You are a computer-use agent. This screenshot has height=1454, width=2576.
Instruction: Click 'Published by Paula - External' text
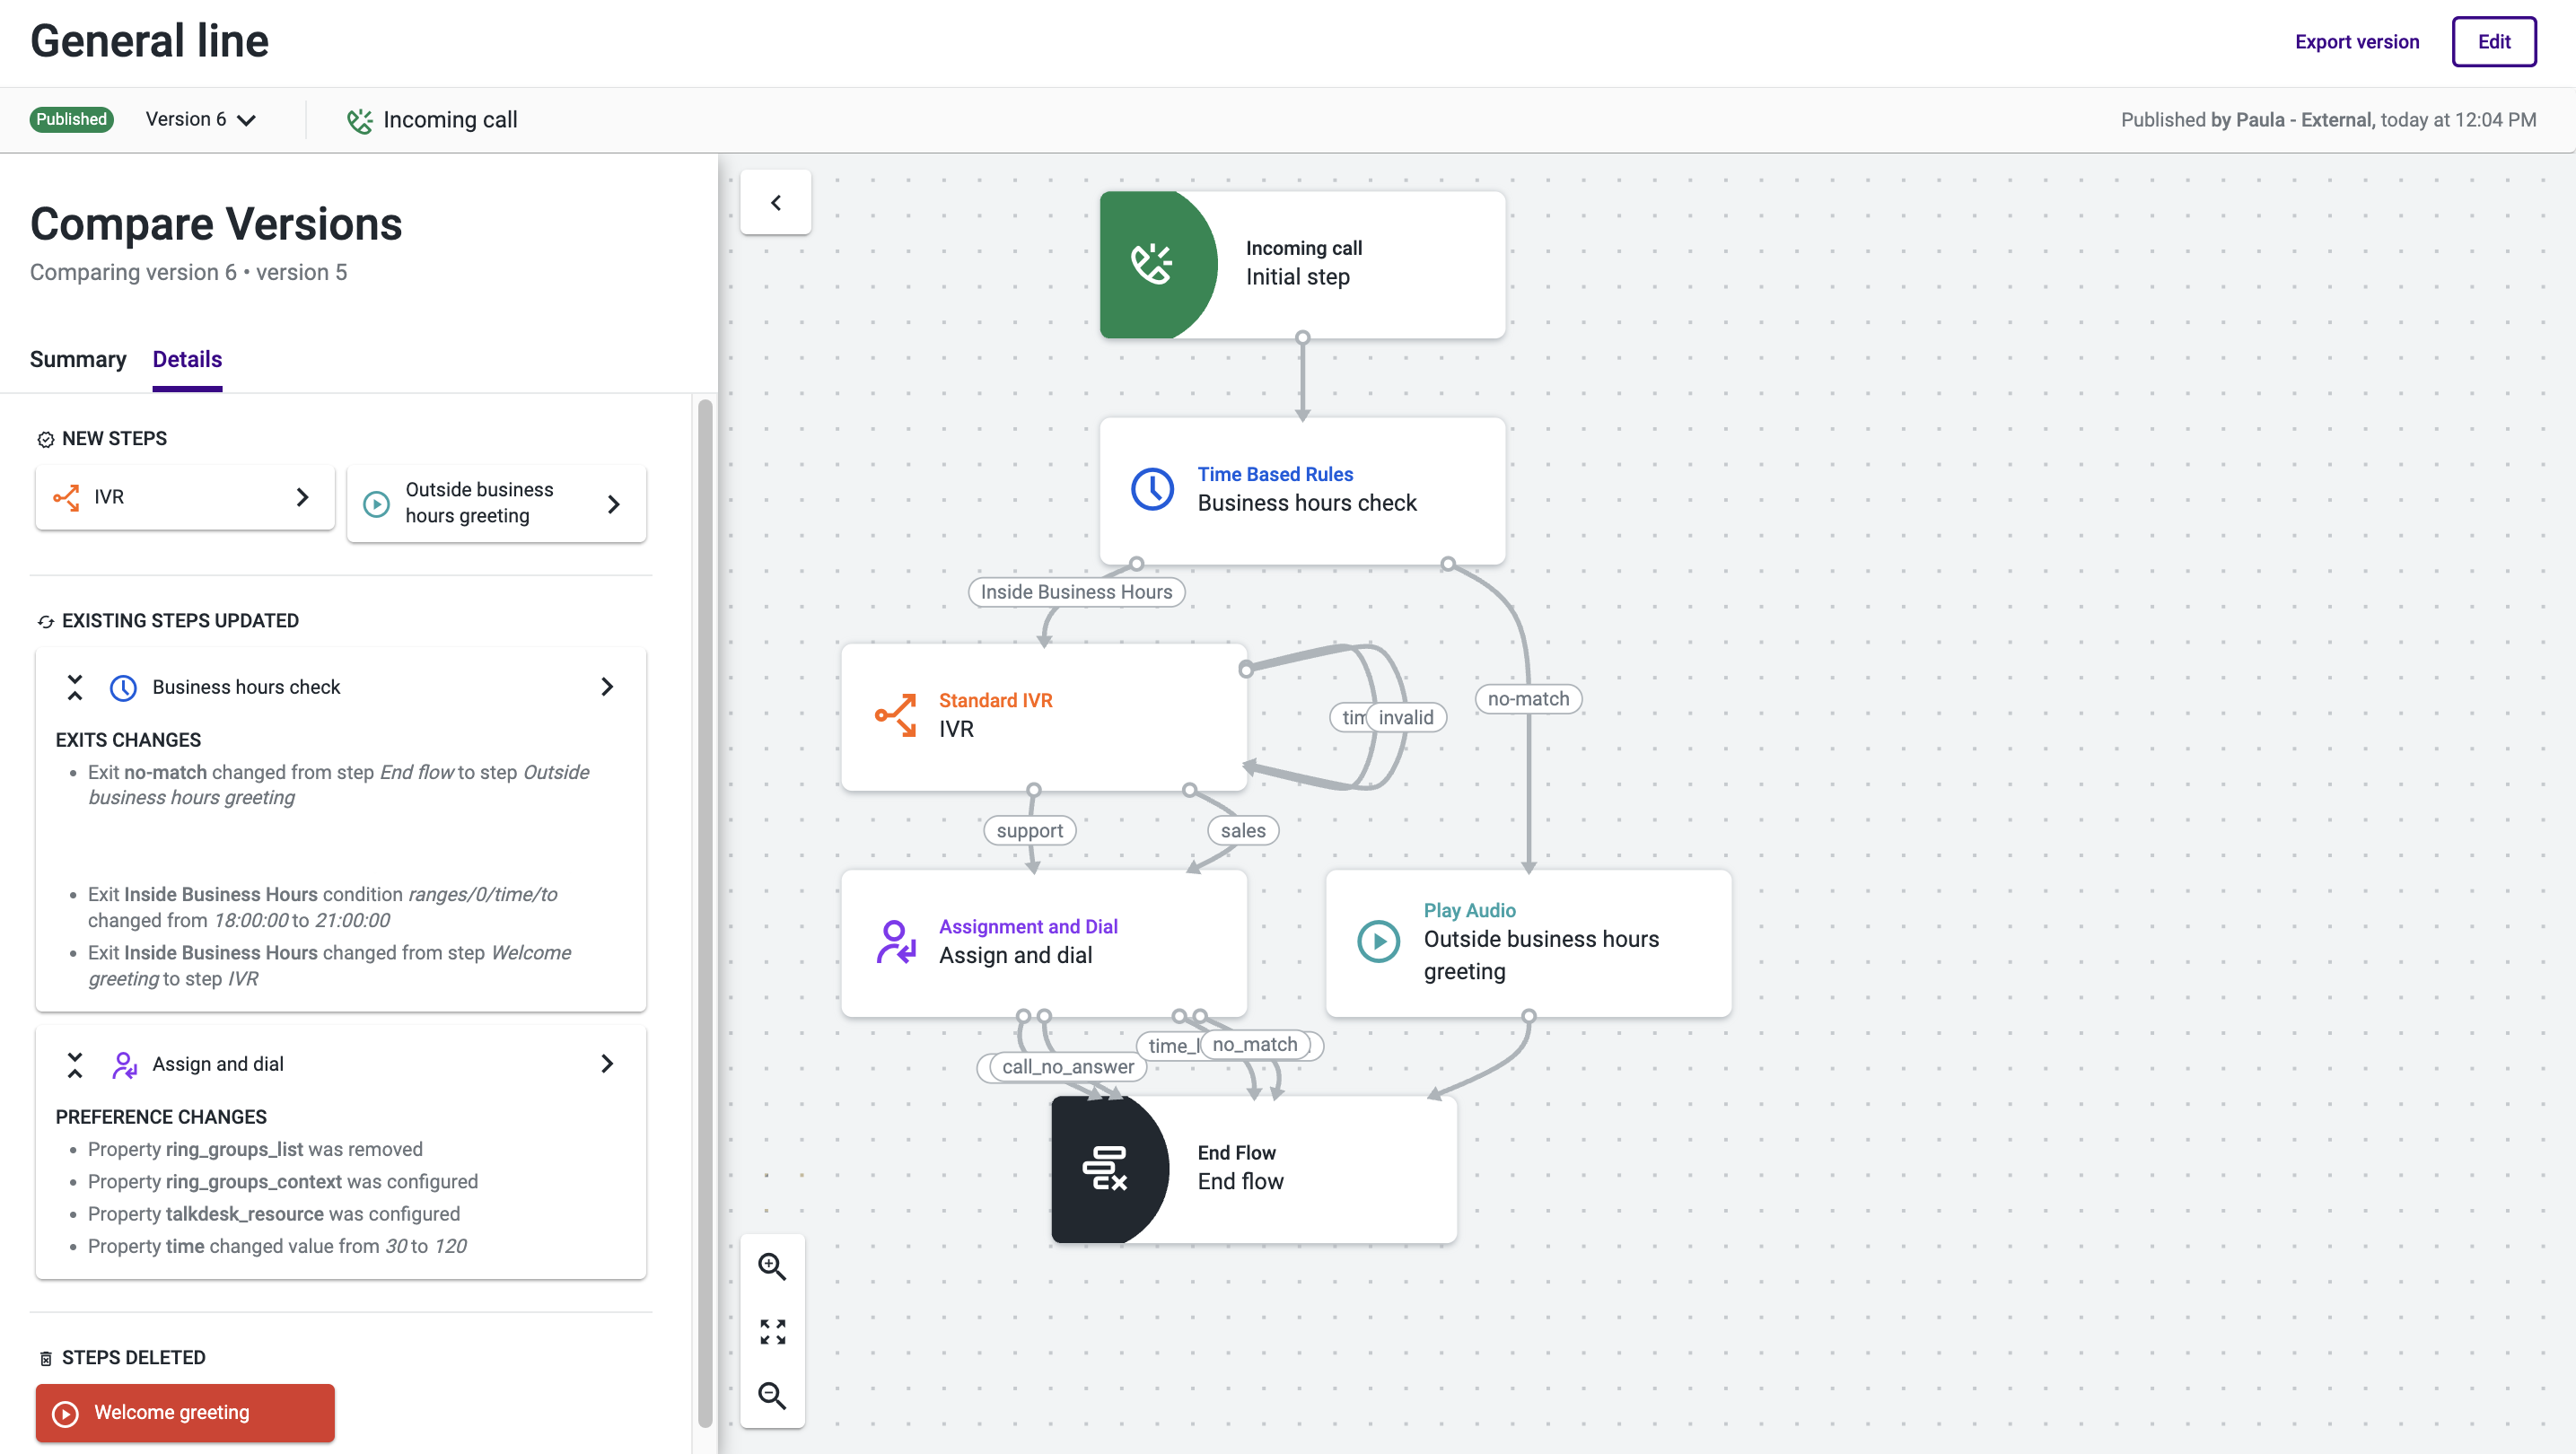click(2246, 120)
